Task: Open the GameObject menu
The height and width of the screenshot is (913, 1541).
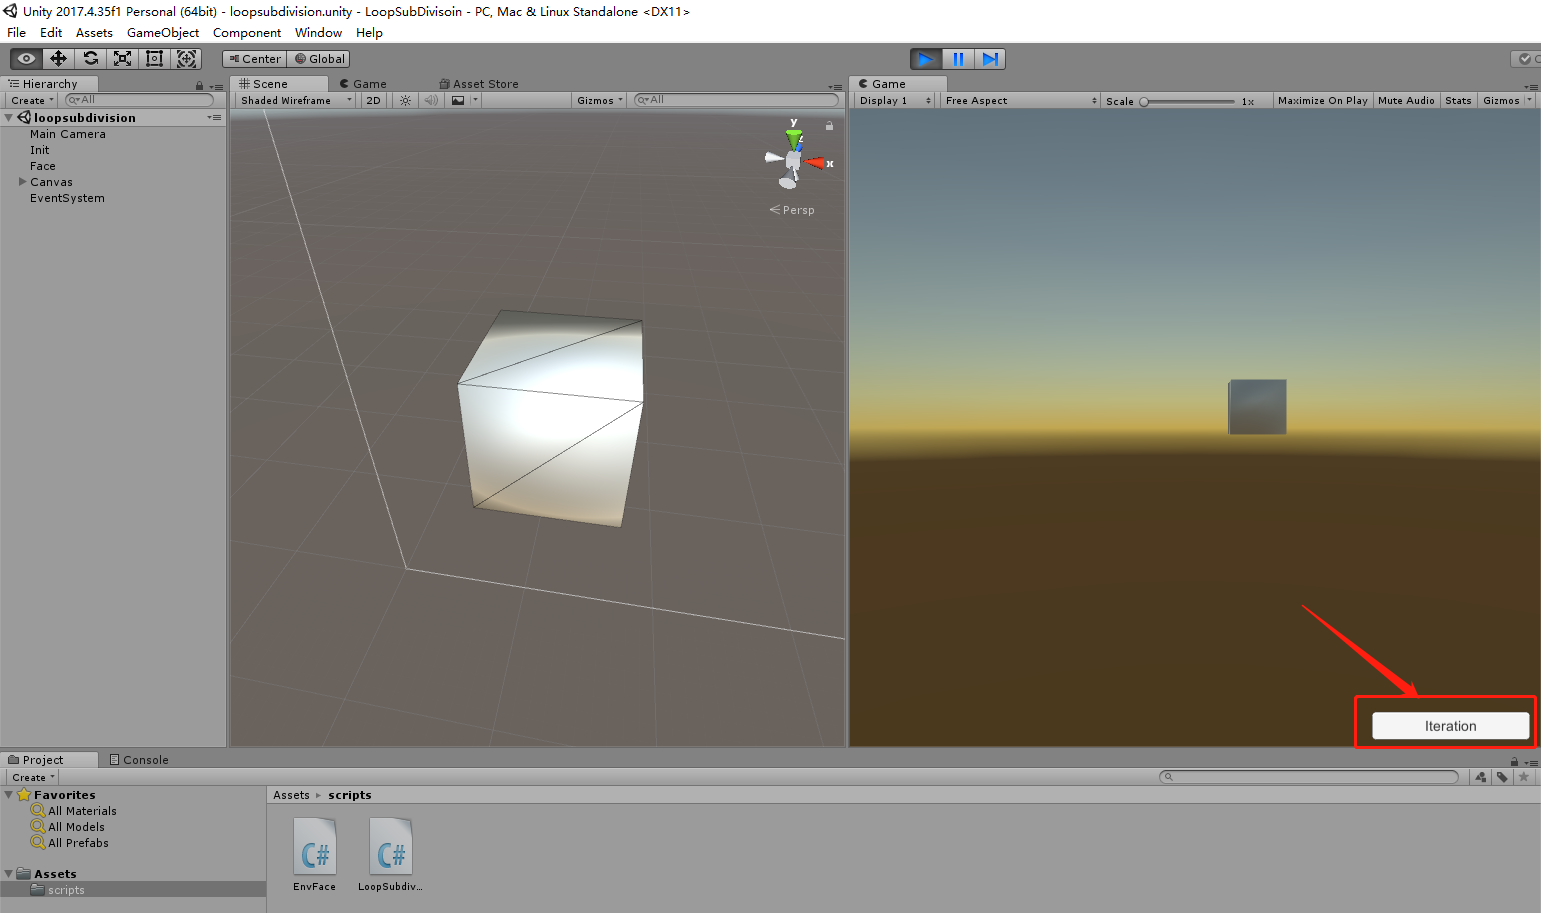Action: pyautogui.click(x=162, y=32)
